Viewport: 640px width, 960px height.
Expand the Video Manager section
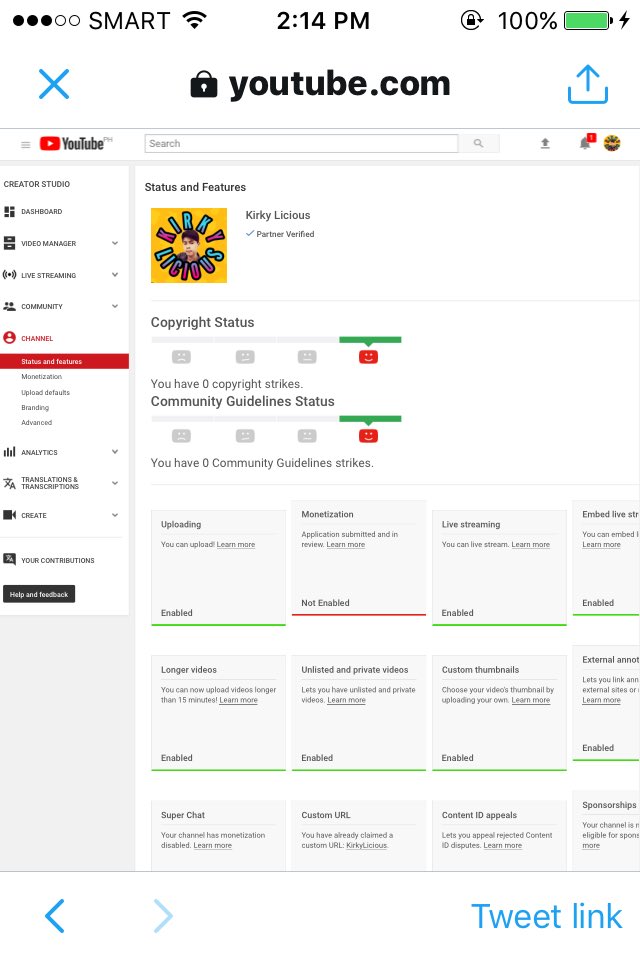click(115, 243)
